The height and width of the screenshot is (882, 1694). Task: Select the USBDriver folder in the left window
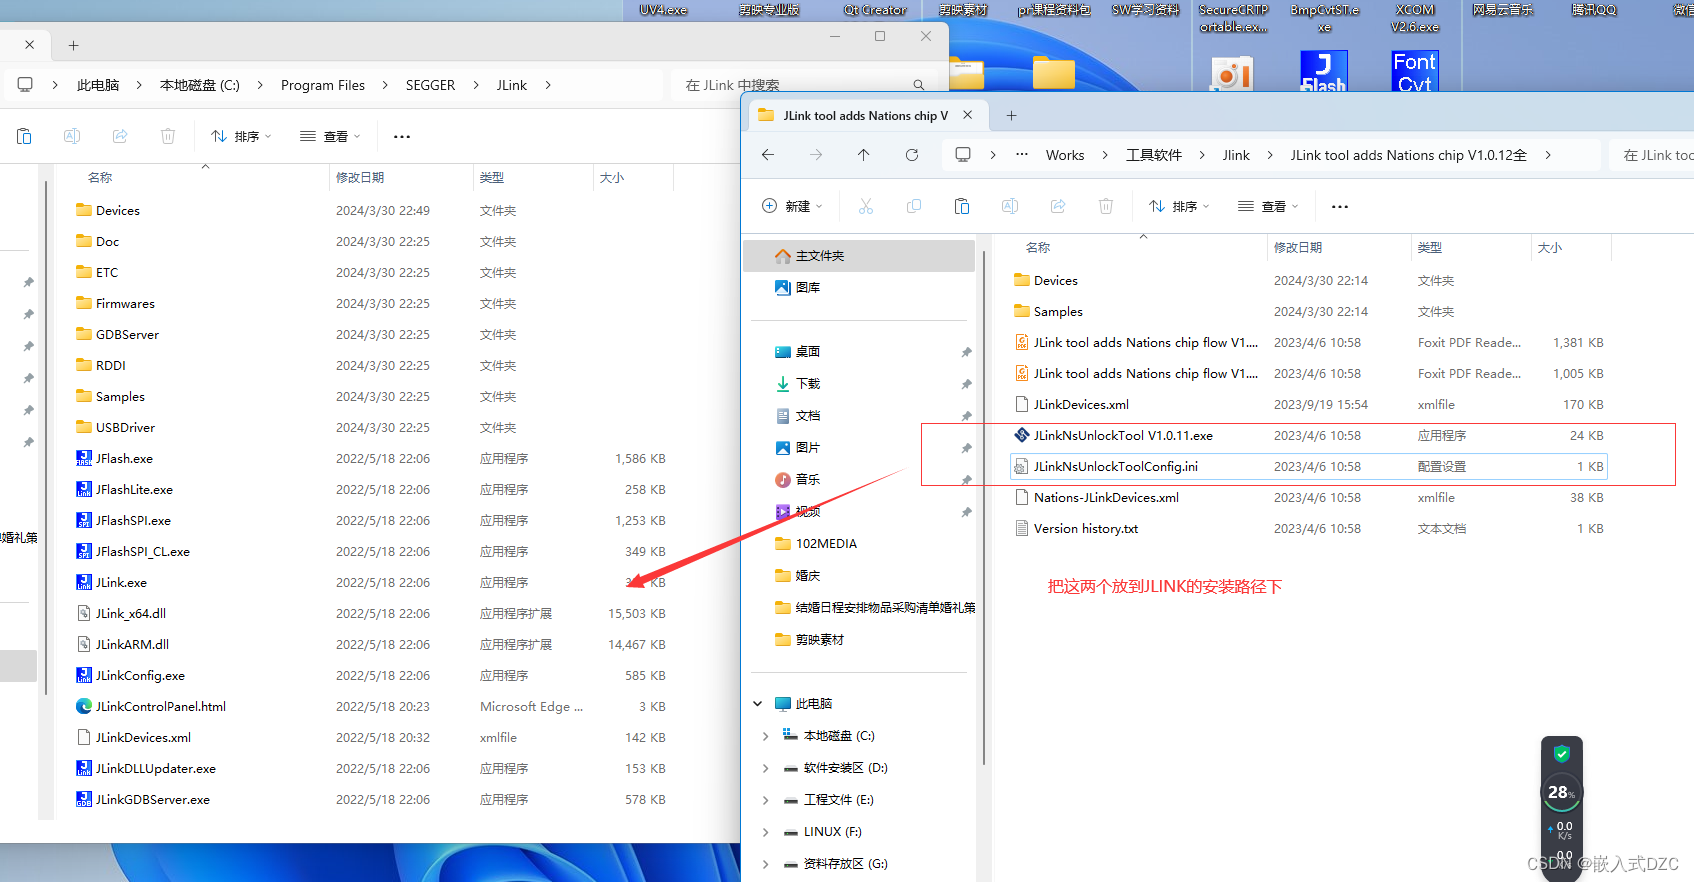(372, 427)
